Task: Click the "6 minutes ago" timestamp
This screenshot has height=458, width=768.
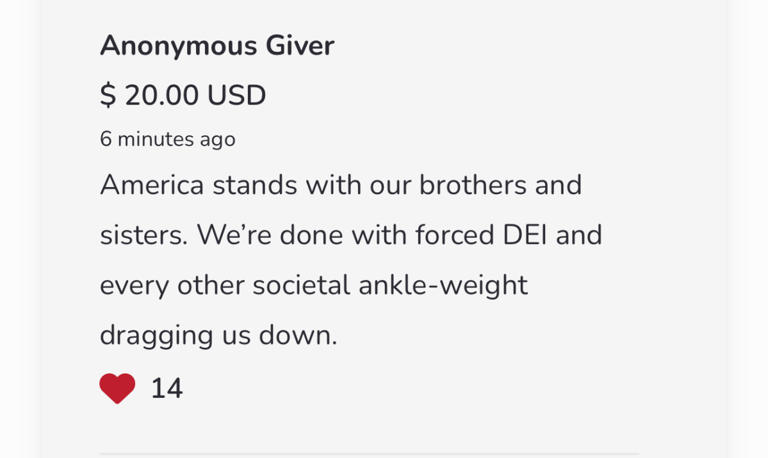Action: point(167,140)
